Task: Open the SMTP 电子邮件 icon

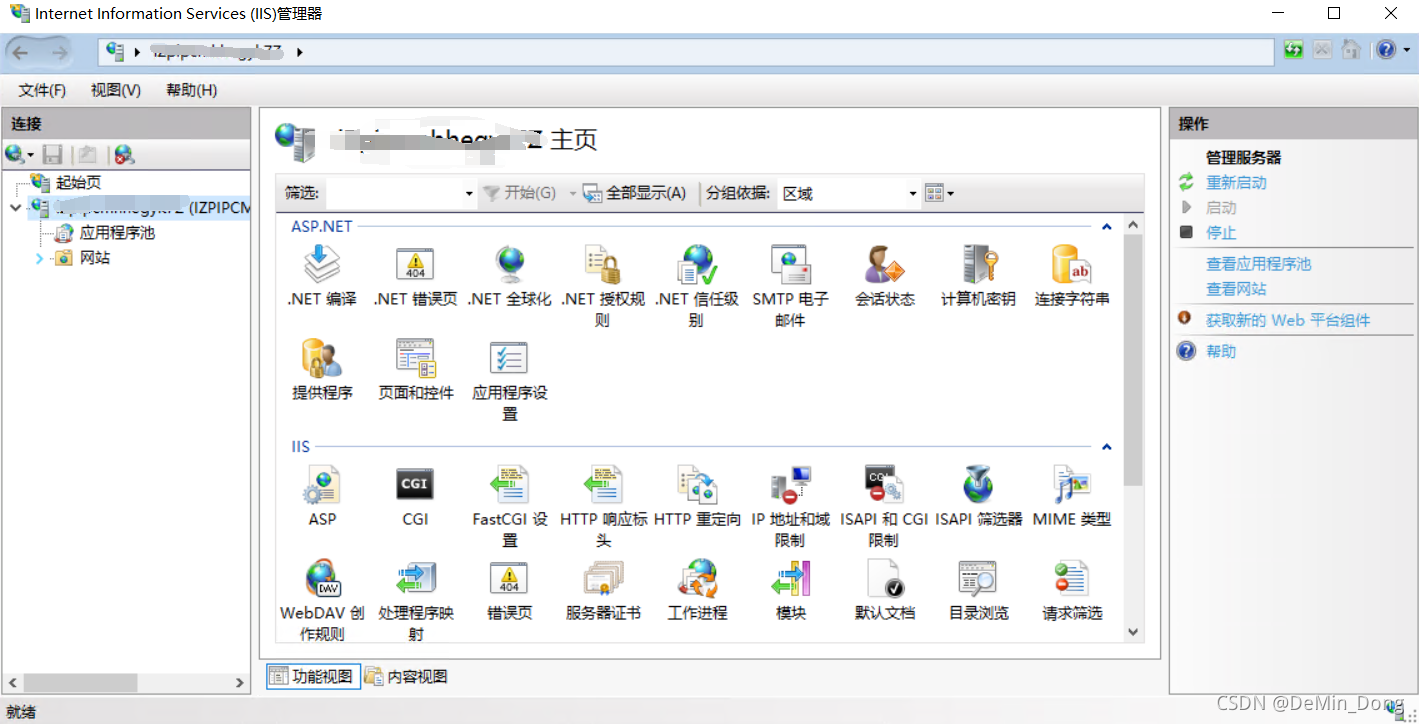Action: pos(790,266)
